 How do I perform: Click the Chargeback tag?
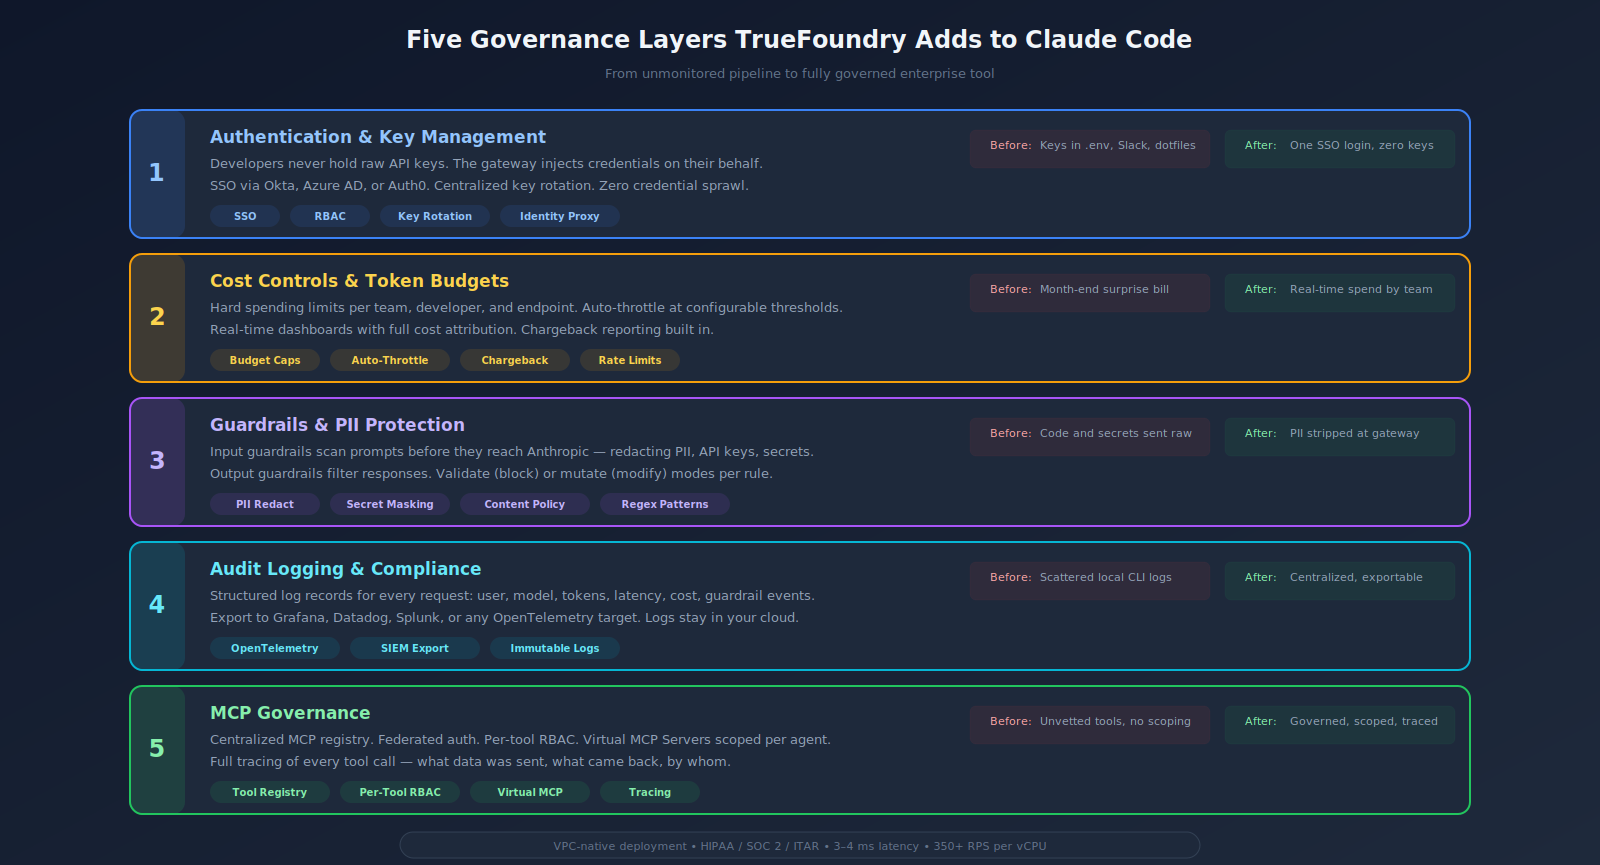pos(515,360)
